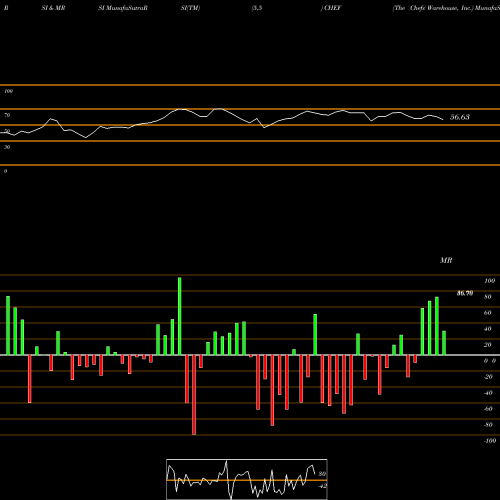Click the -80 label on MR axis
This screenshot has width=500, height=500.
pyautogui.click(x=488, y=425)
